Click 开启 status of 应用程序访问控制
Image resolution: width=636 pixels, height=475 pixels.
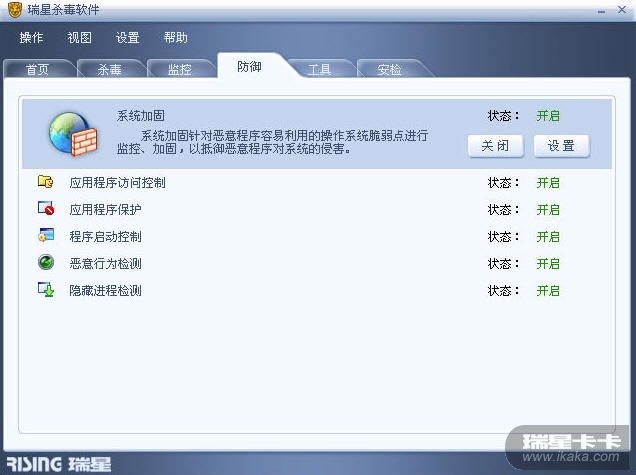548,183
